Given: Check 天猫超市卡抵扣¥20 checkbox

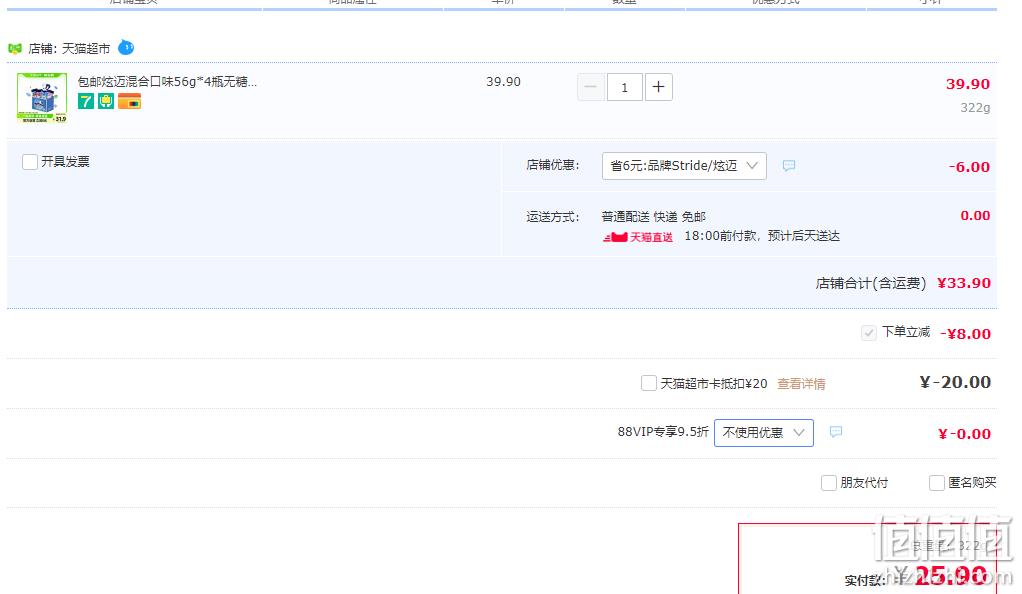Looking at the screenshot, I should 649,383.
